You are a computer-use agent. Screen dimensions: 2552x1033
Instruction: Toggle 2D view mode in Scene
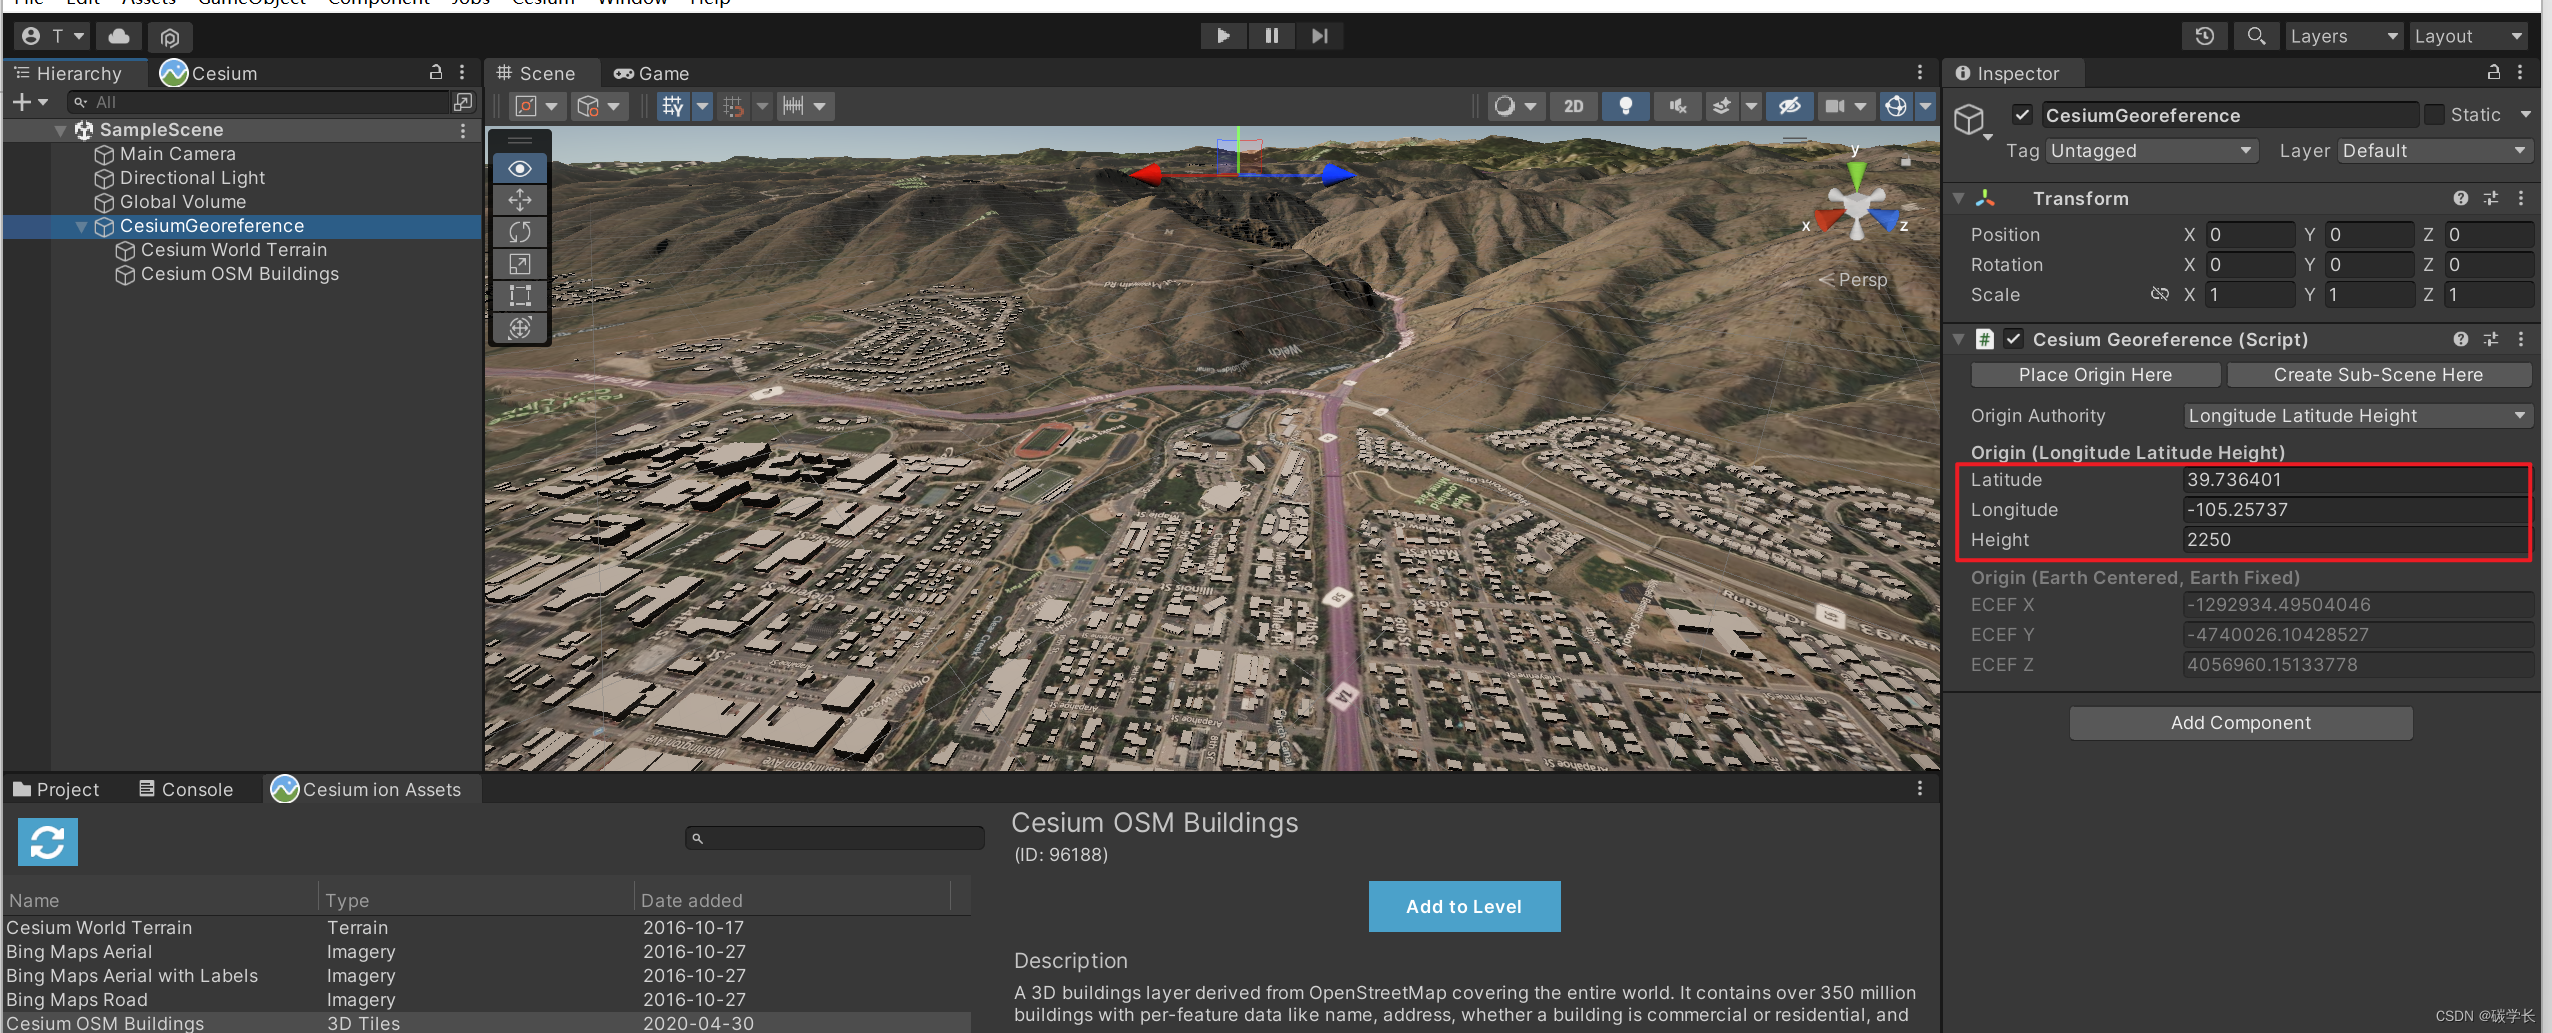point(1574,106)
